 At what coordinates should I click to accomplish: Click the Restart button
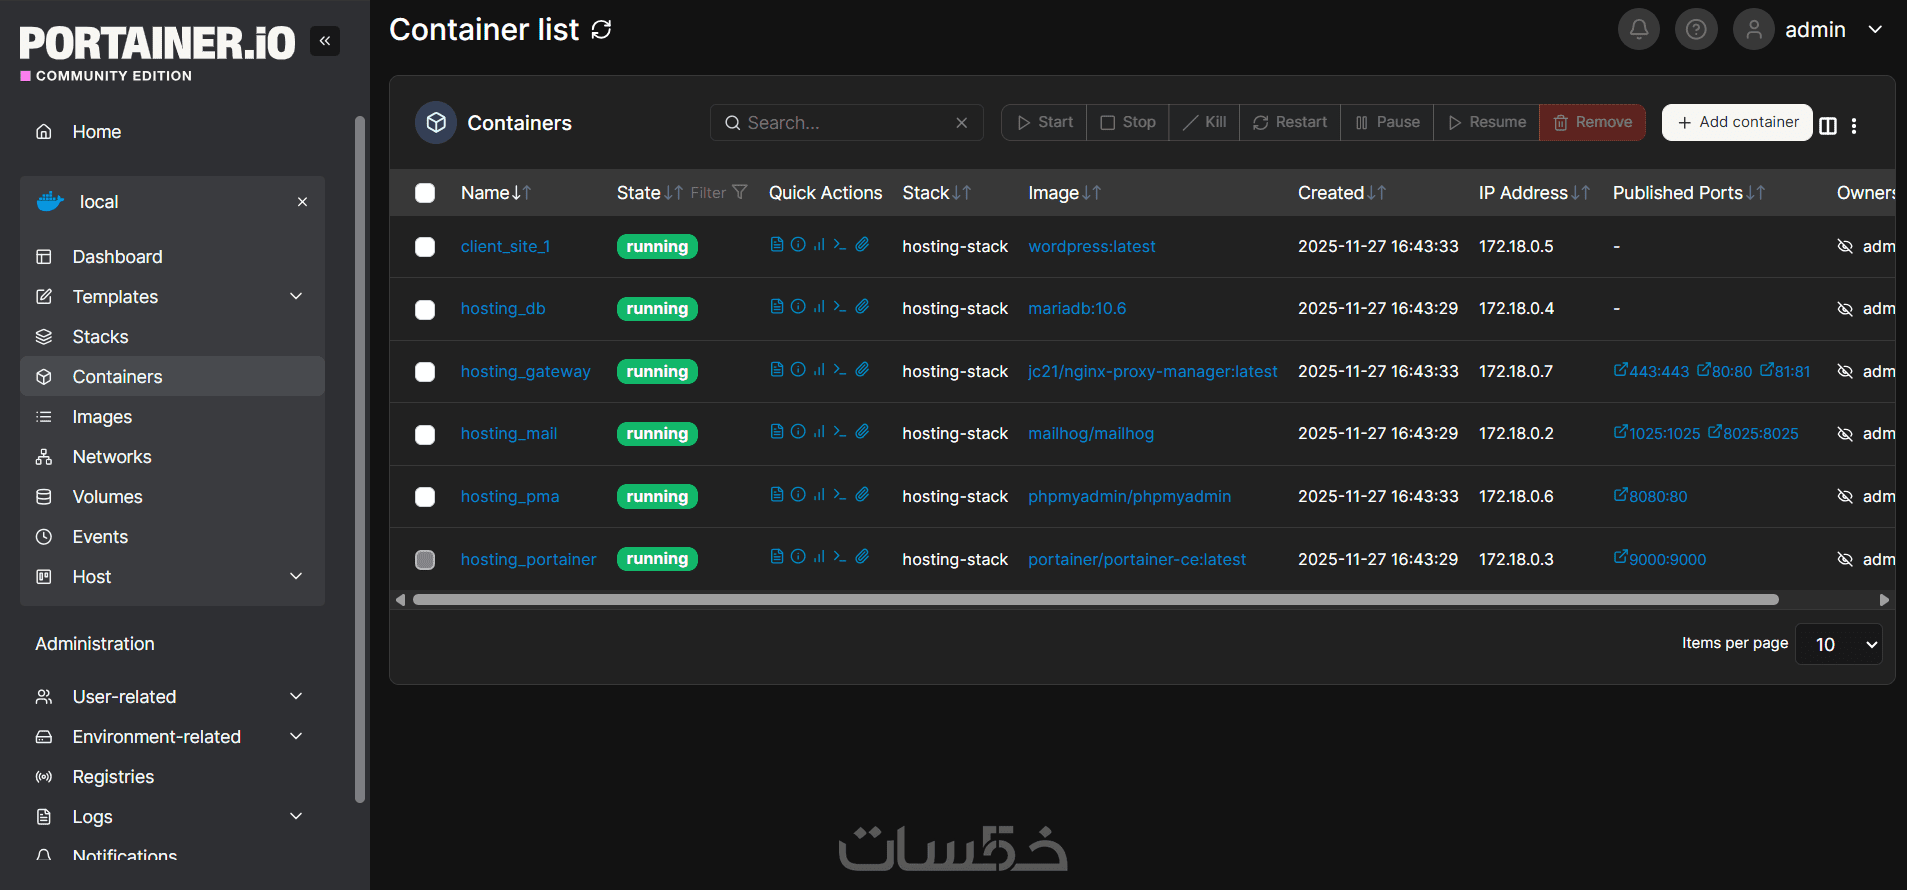coord(1290,122)
